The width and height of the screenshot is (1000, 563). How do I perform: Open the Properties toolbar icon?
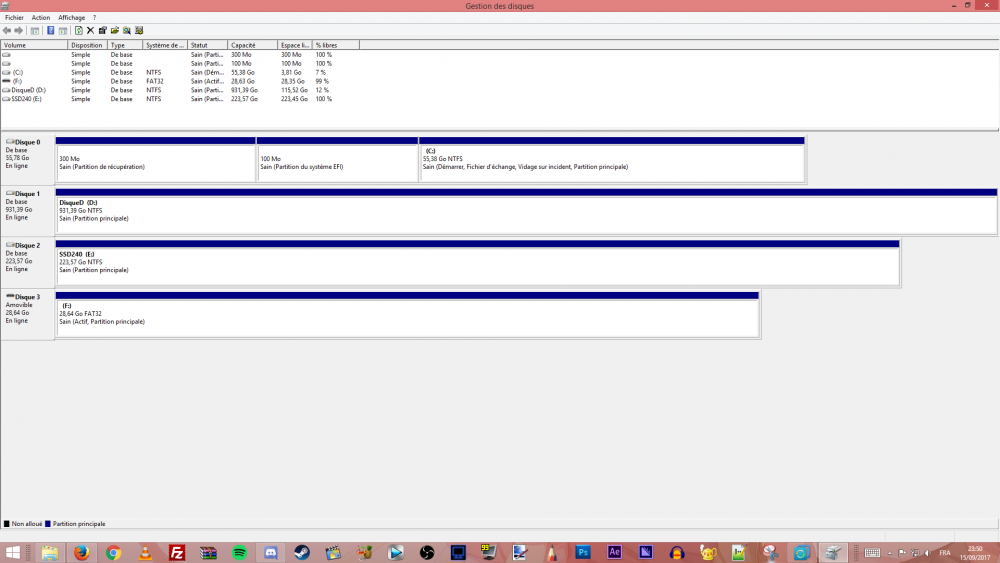pyautogui.click(x=103, y=31)
